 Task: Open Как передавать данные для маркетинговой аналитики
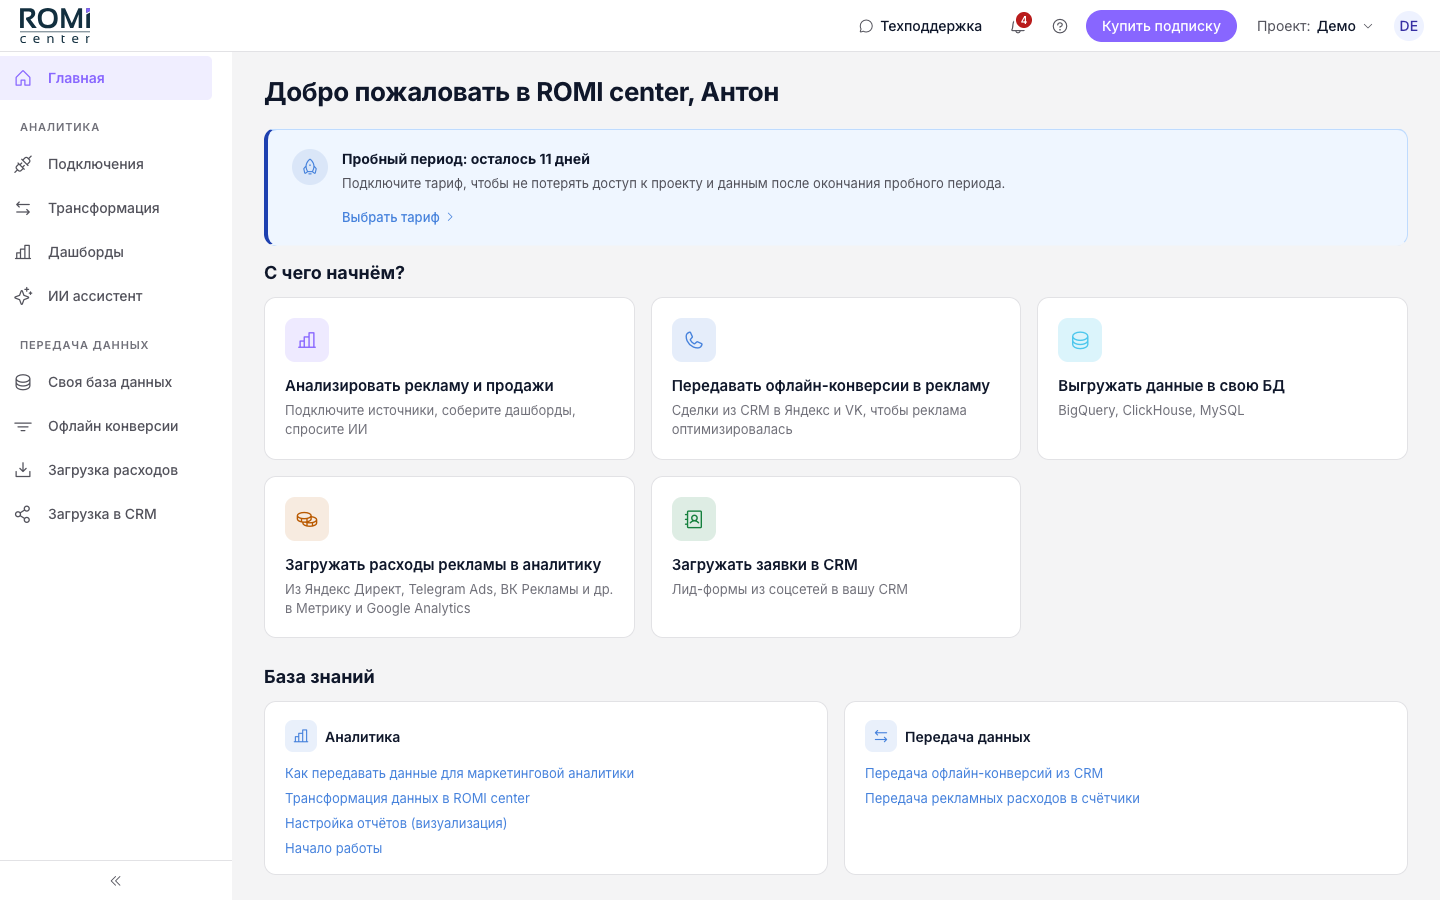click(459, 773)
